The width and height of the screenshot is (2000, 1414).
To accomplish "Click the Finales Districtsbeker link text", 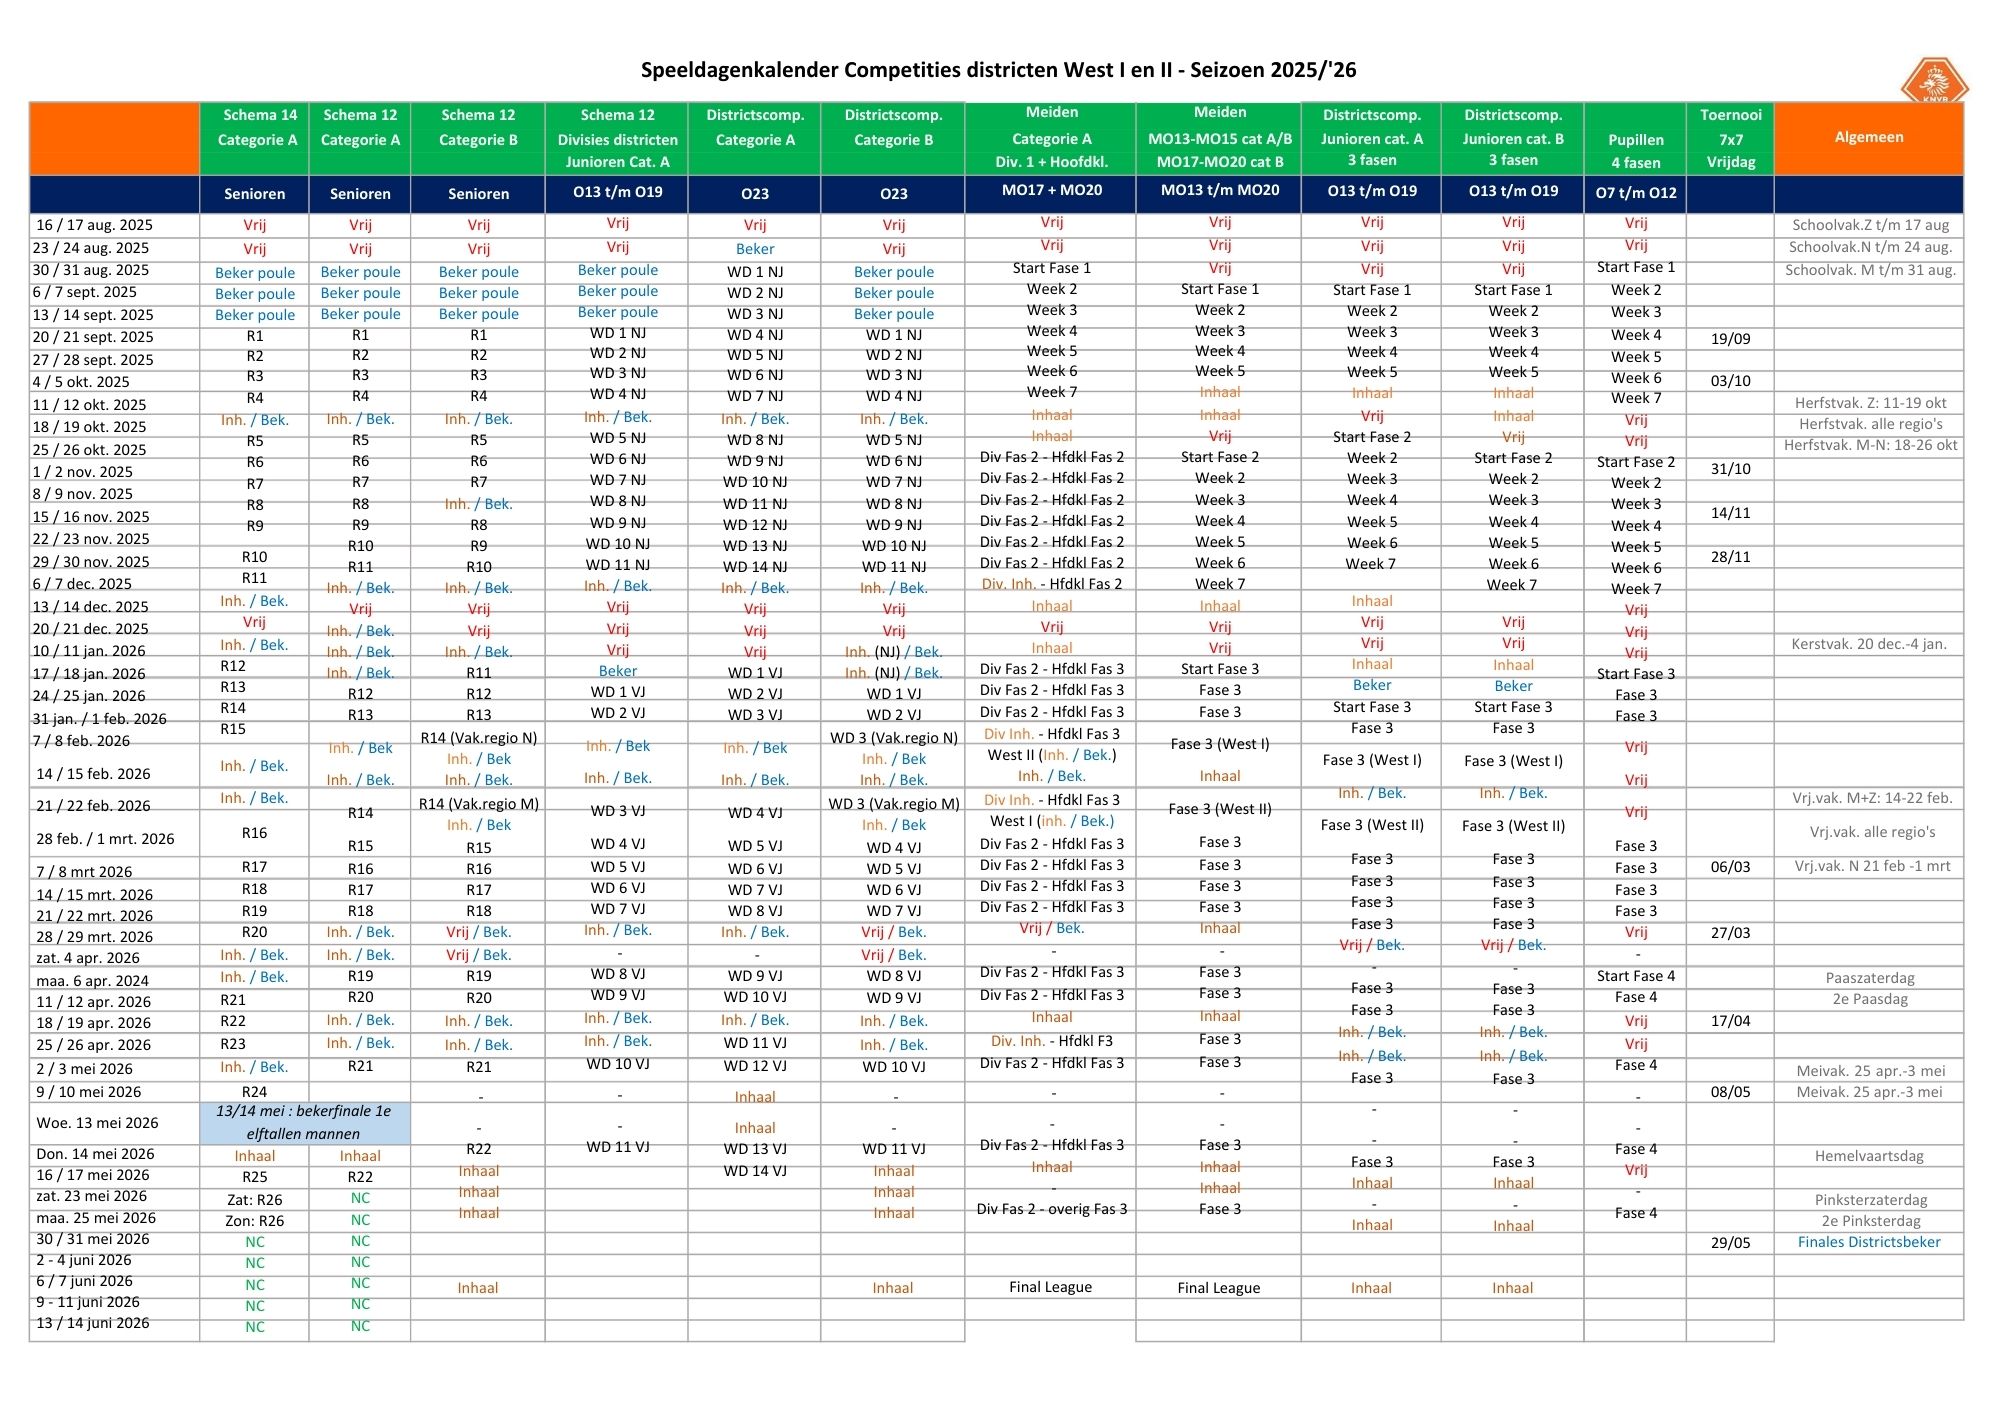I will click(x=1868, y=1242).
